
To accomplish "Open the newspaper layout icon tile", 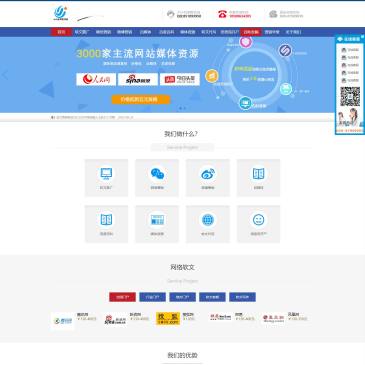I will click(157, 224).
